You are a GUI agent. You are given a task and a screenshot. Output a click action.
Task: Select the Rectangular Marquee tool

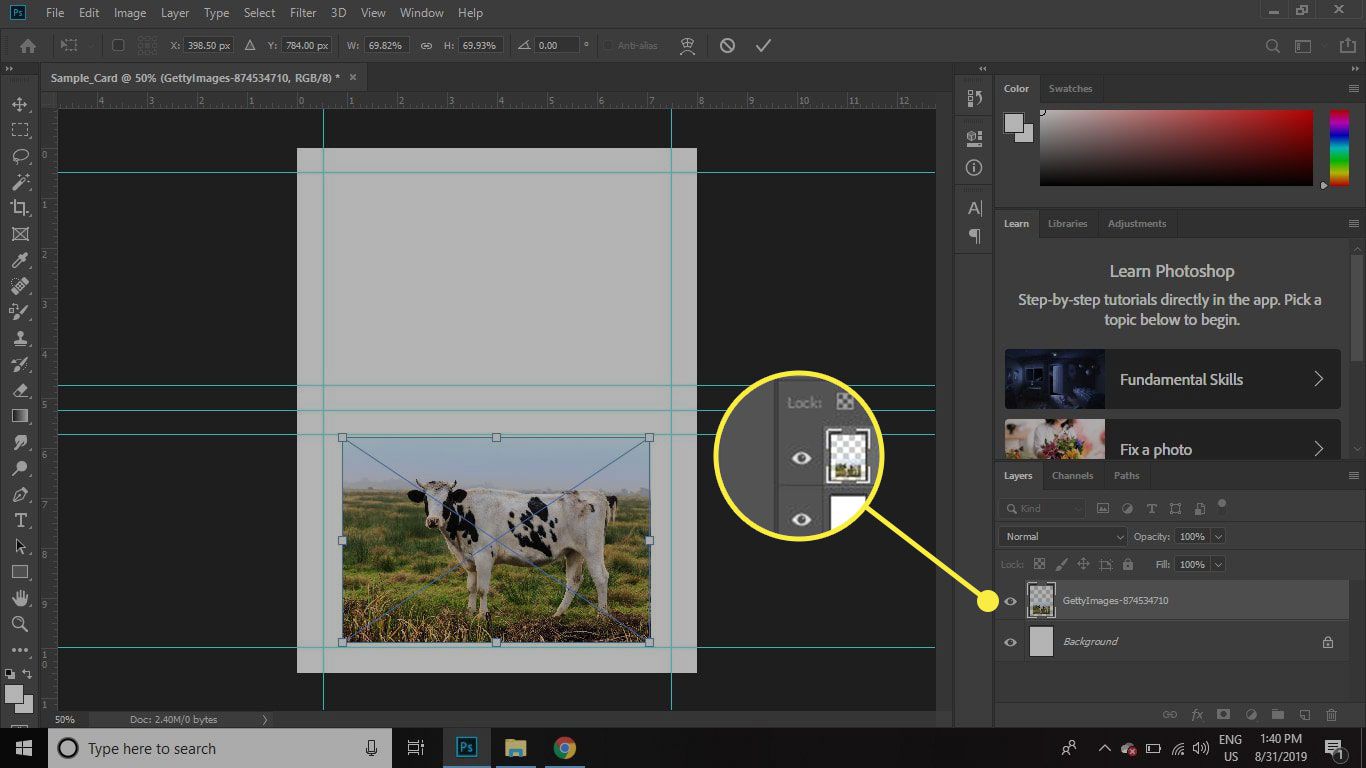pyautogui.click(x=20, y=130)
